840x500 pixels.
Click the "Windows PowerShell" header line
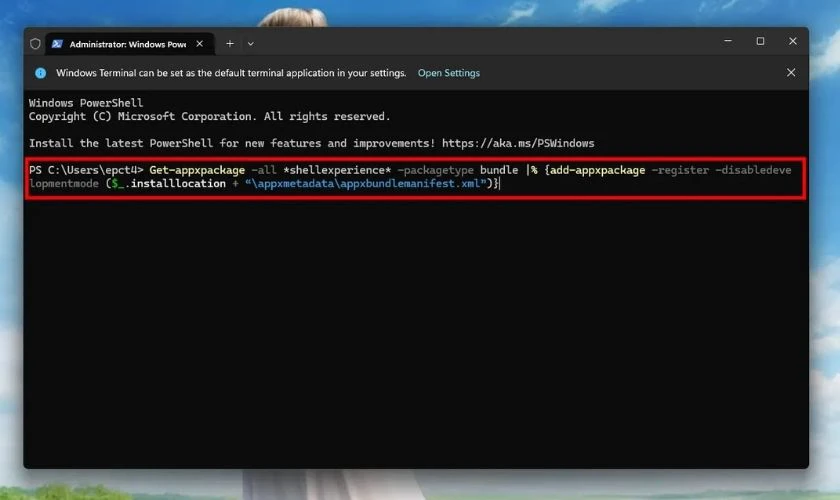coord(86,103)
